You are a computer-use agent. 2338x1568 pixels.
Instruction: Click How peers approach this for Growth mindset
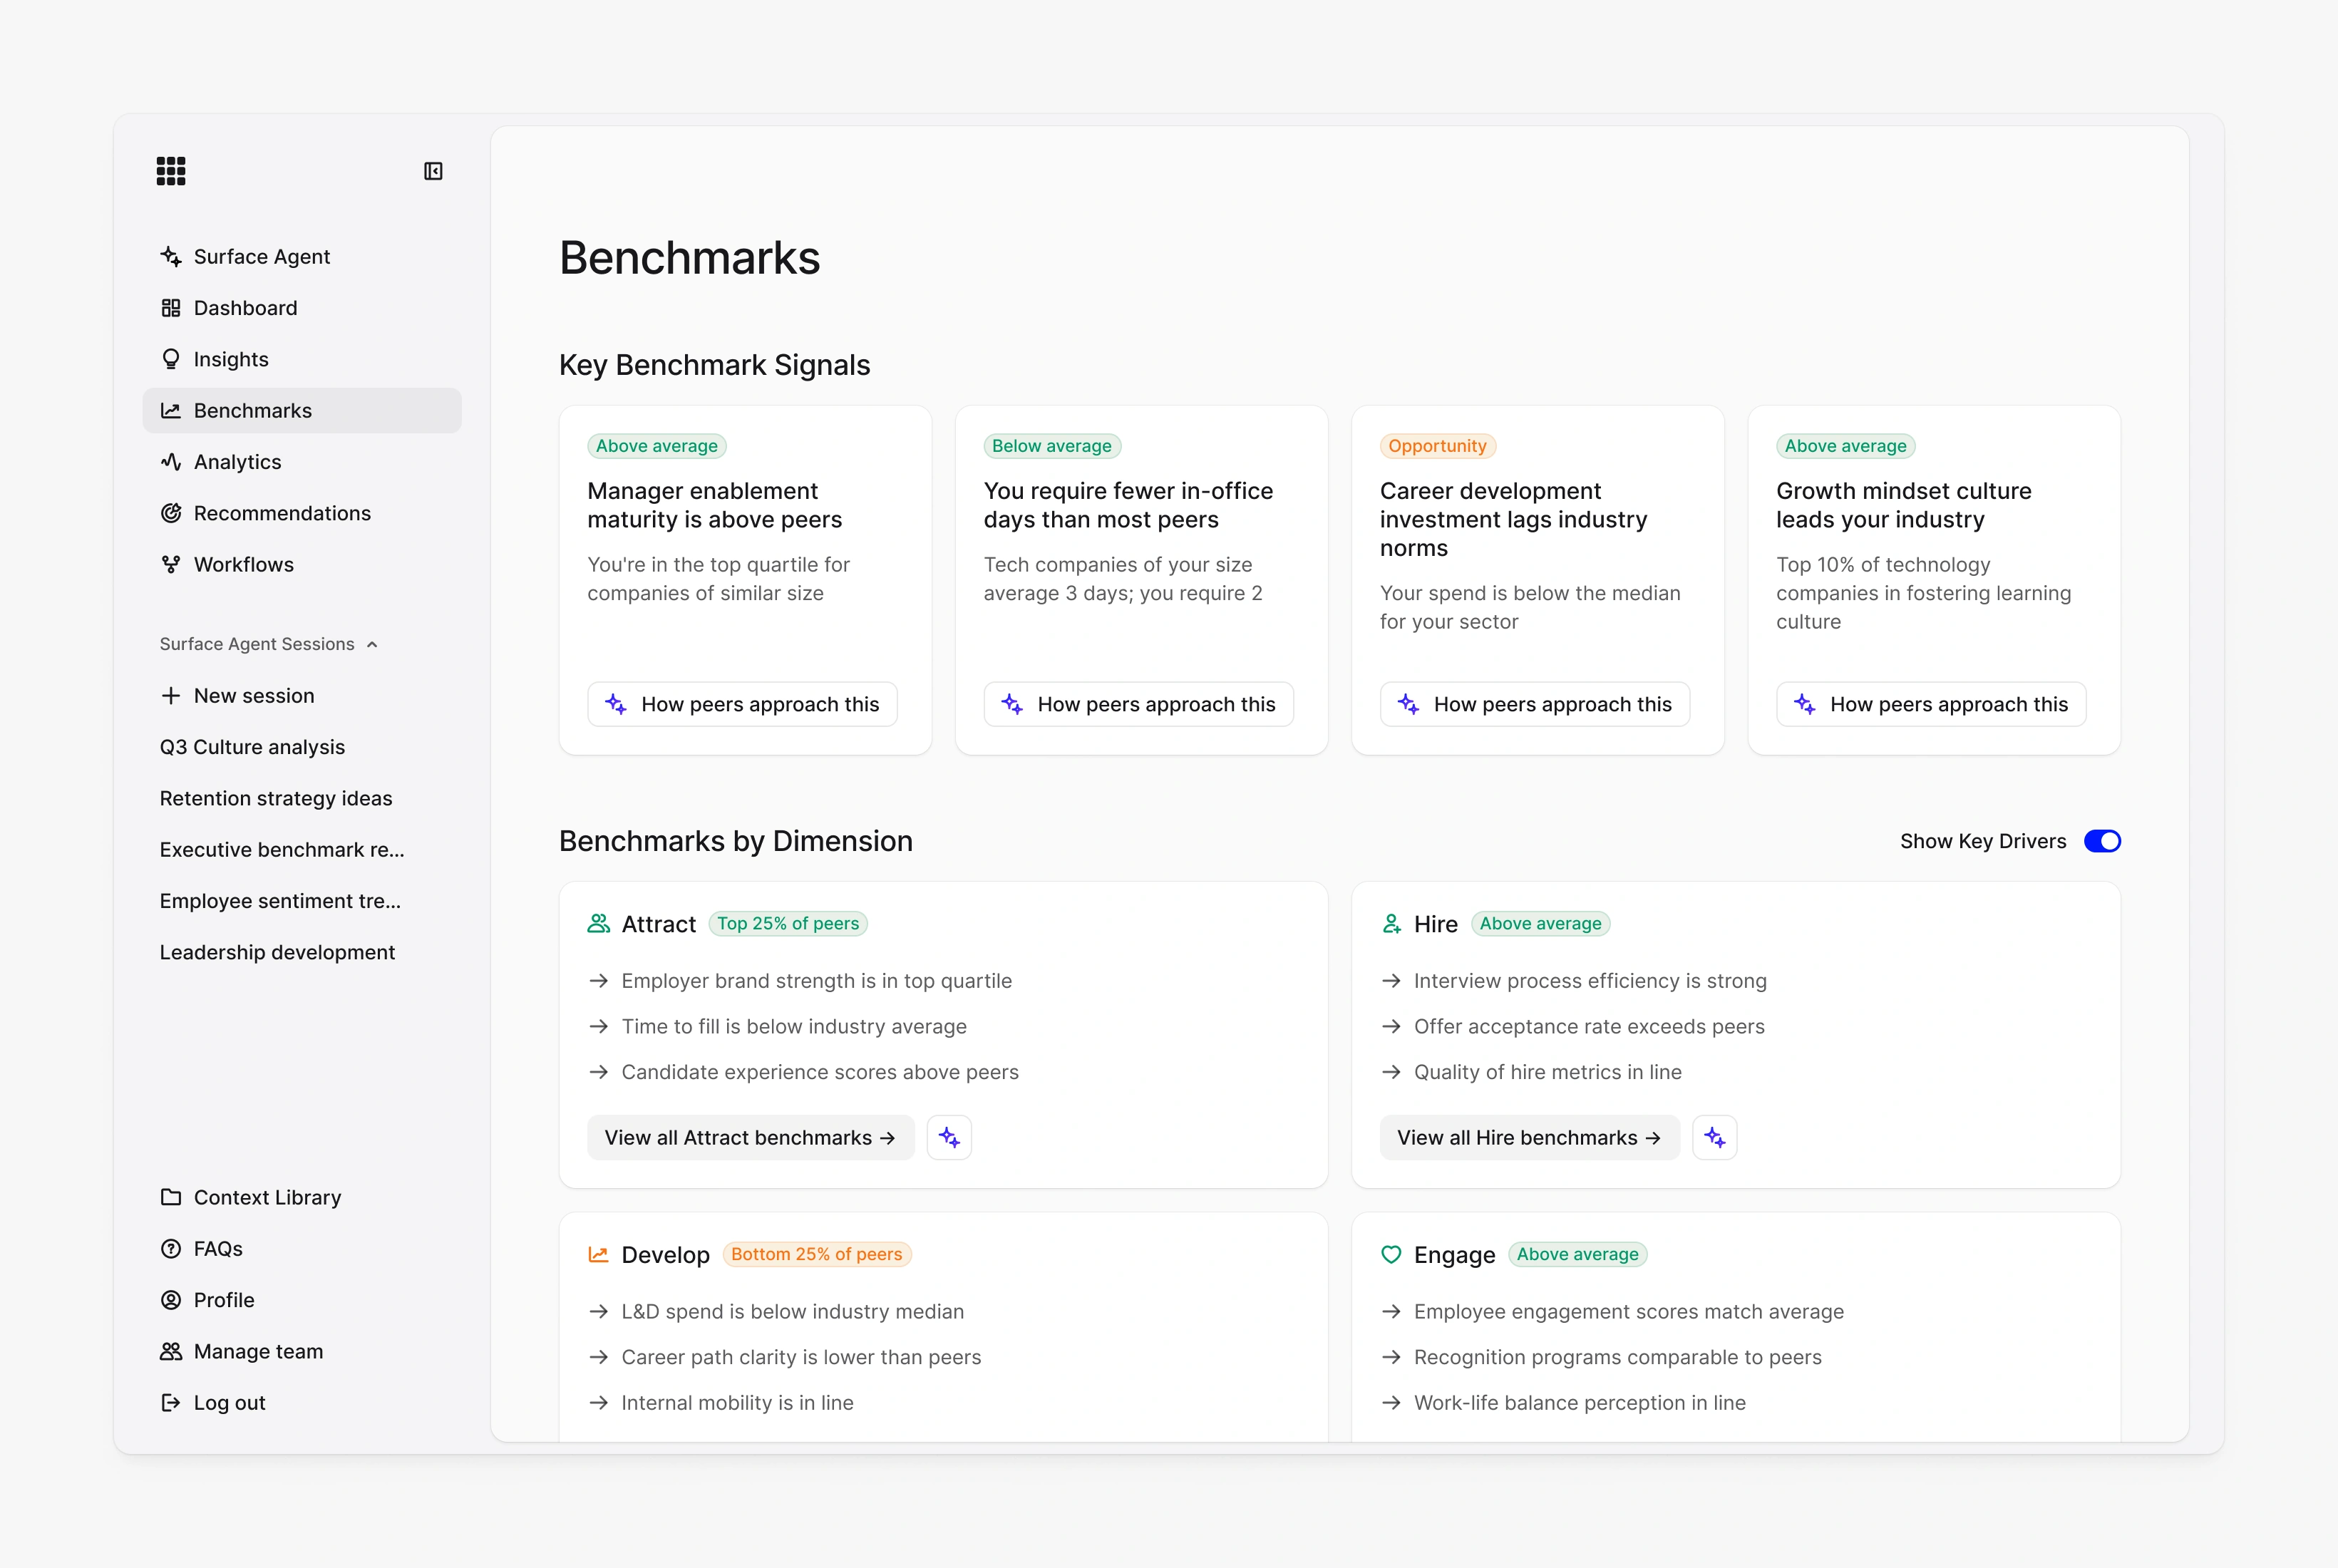coord(1931,704)
